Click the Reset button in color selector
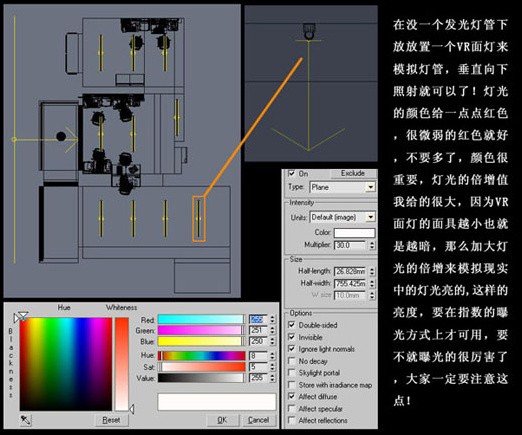 click(111, 420)
